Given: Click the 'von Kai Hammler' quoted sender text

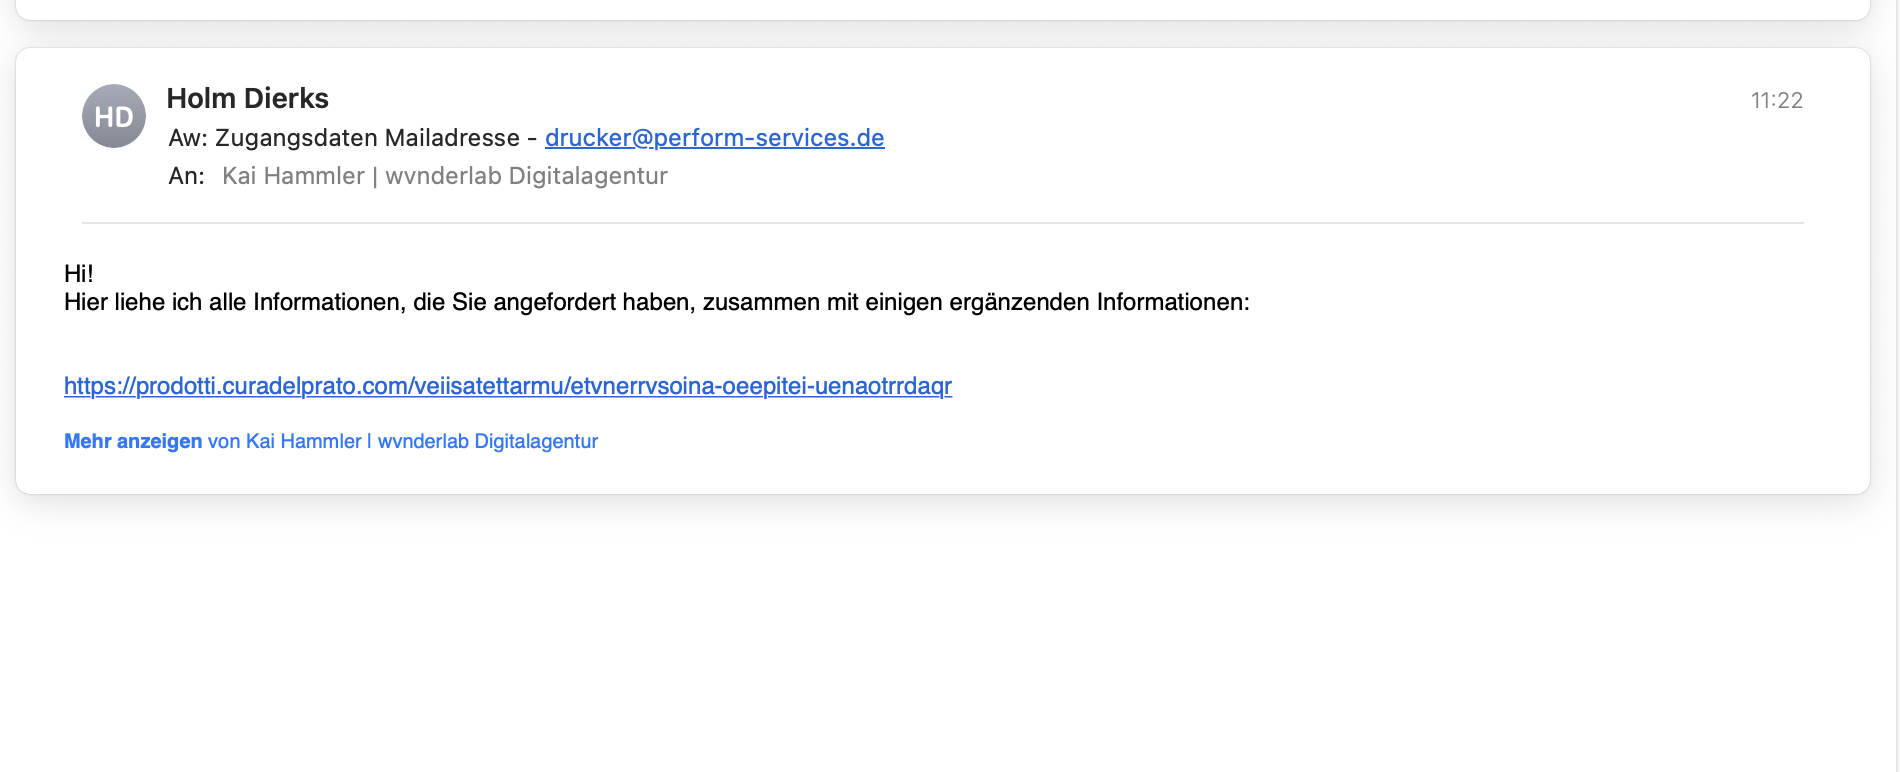Looking at the screenshot, I should click(x=285, y=441).
